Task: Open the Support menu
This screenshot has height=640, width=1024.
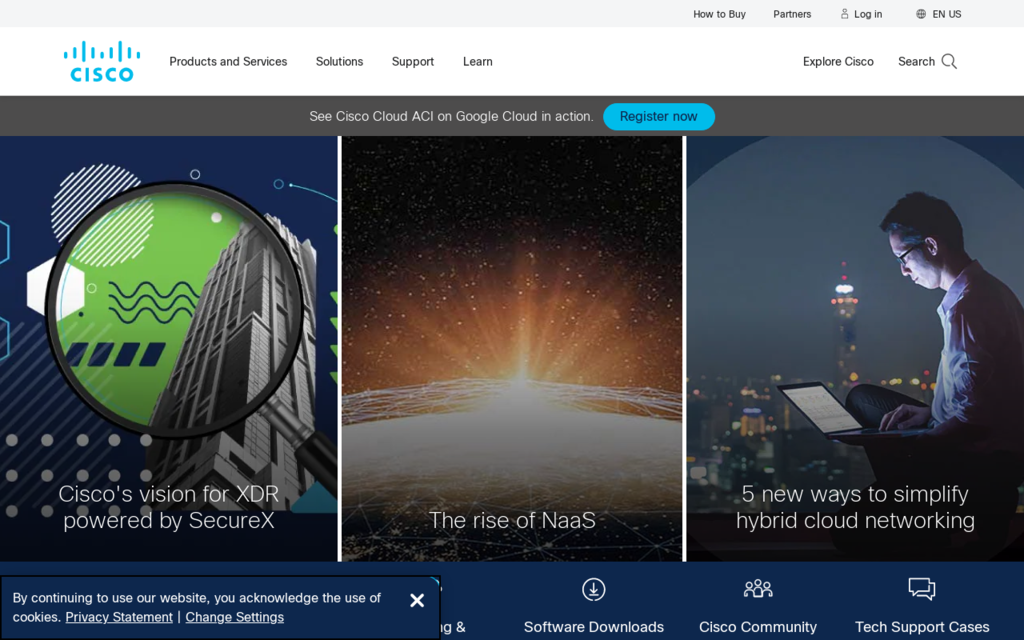Action: (x=413, y=62)
